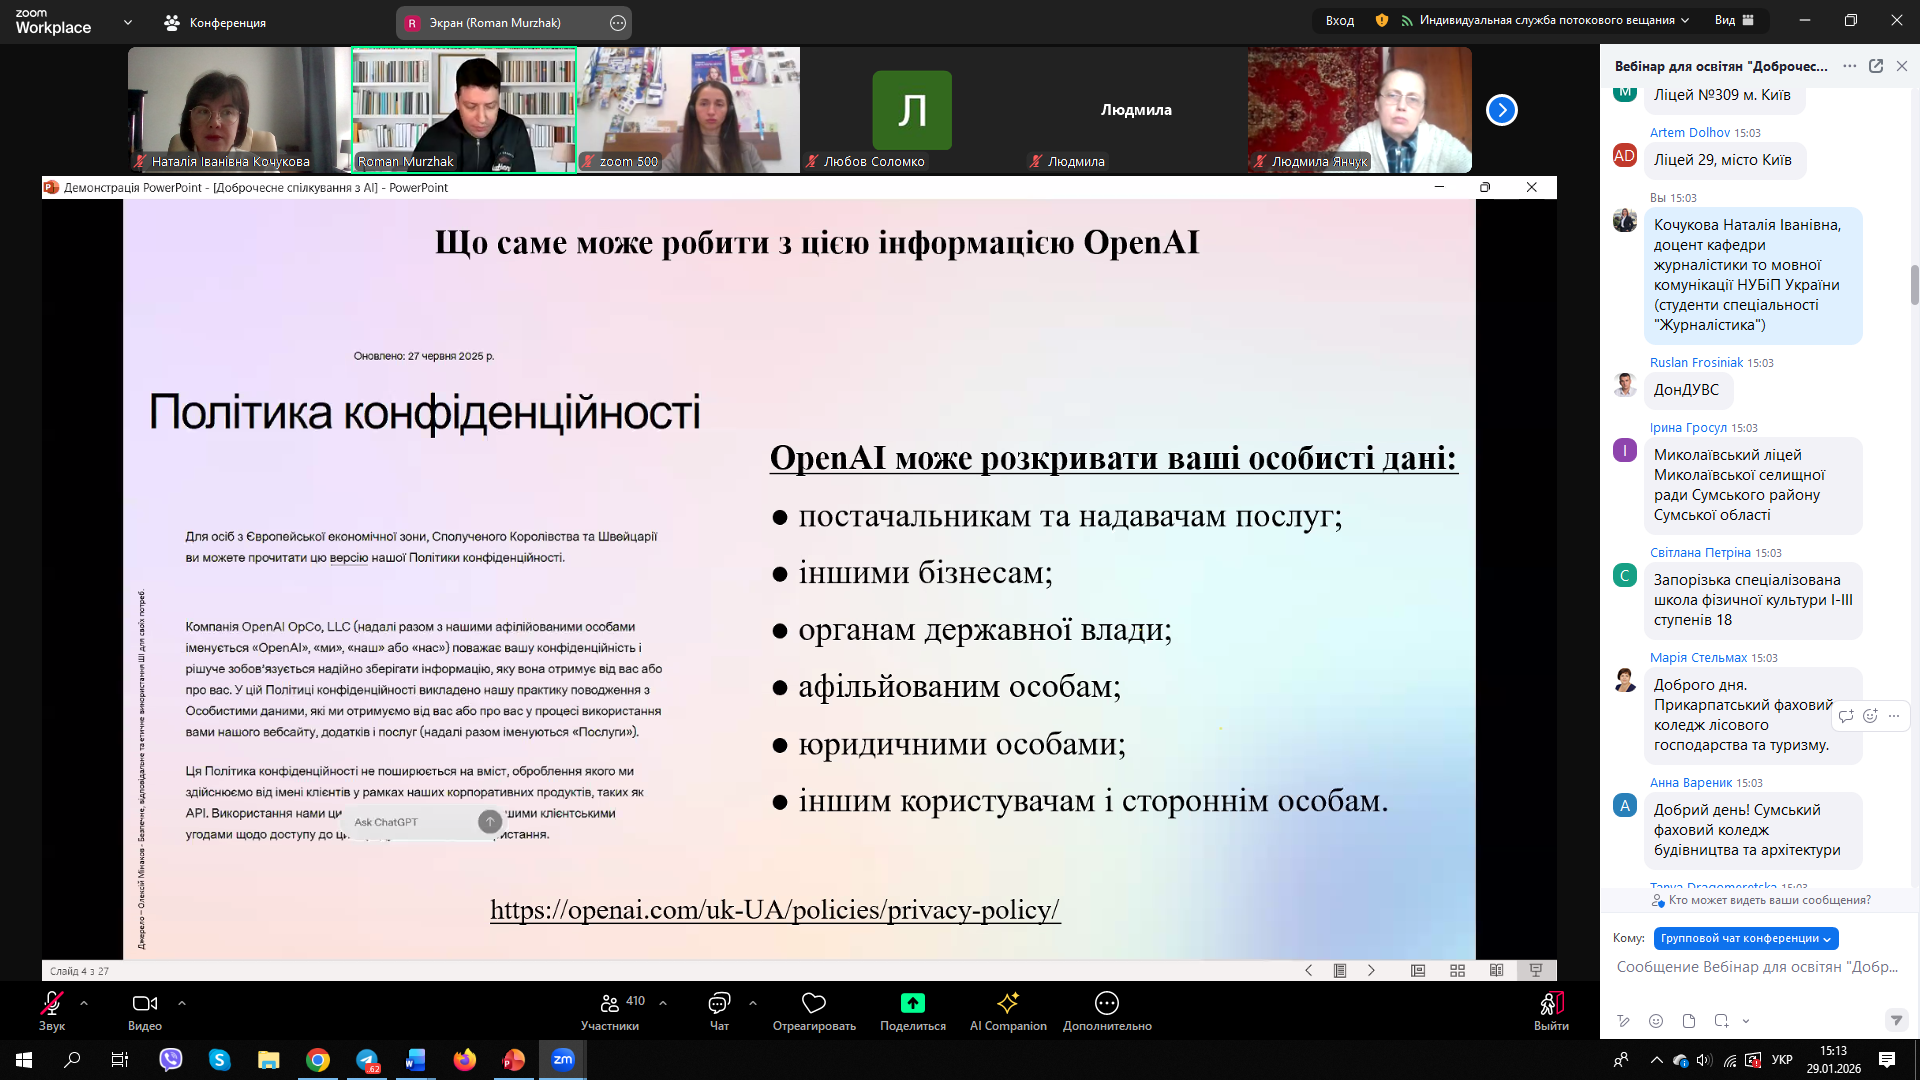Viewport: 1920px width, 1080px height.
Task: Open the Participants list
Action: click(x=609, y=1004)
